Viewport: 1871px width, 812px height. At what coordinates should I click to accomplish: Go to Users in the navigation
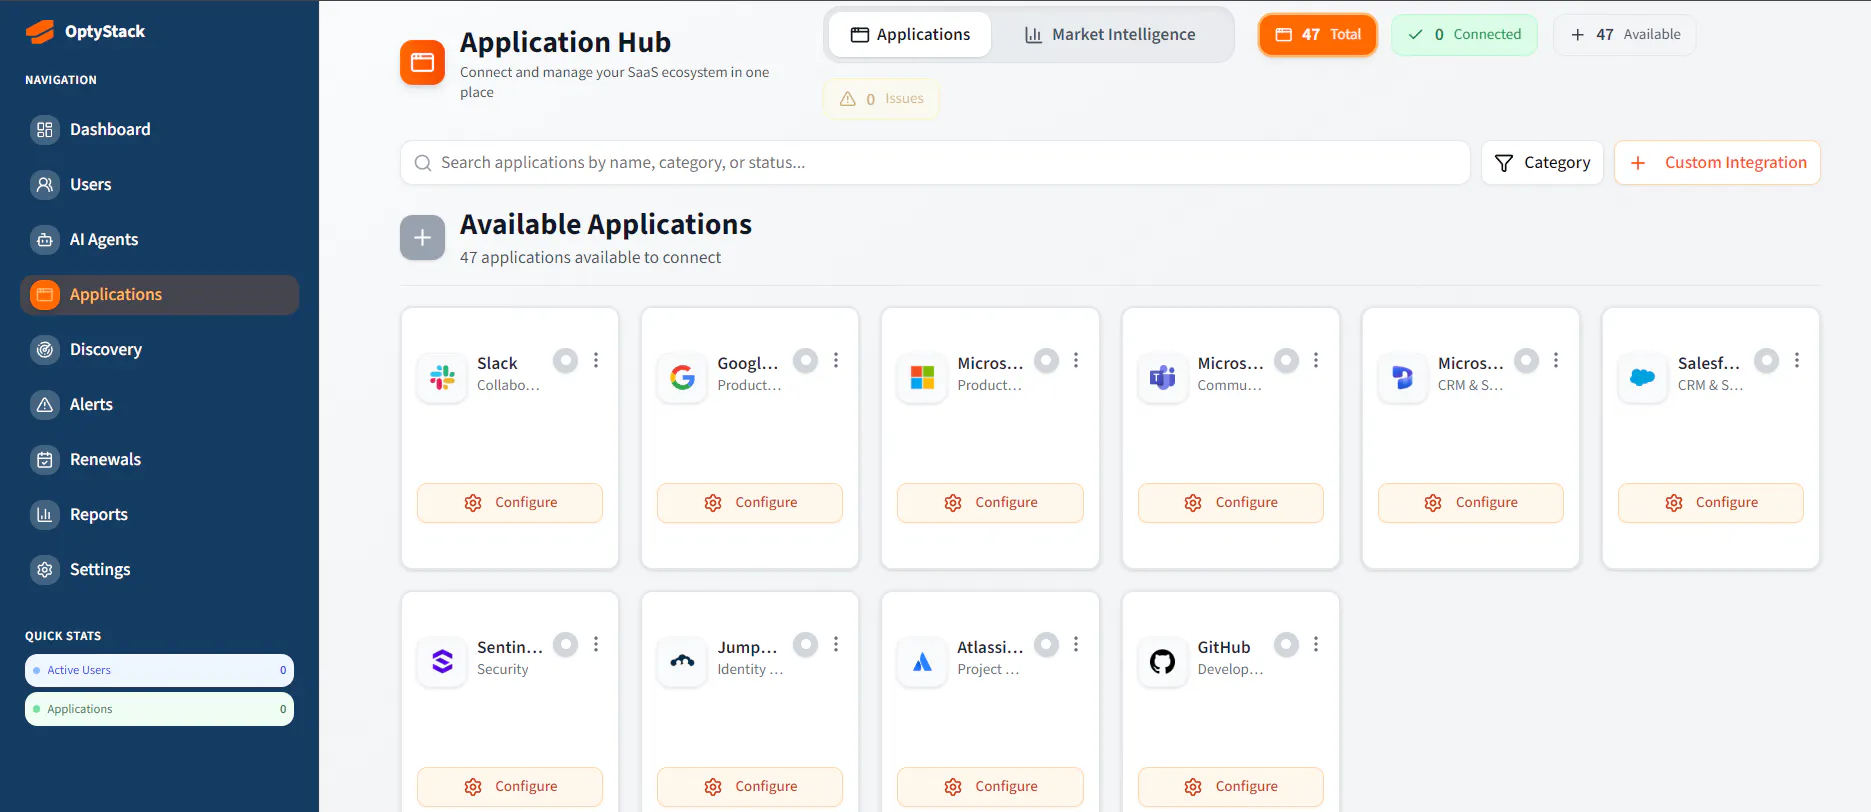tap(159, 184)
